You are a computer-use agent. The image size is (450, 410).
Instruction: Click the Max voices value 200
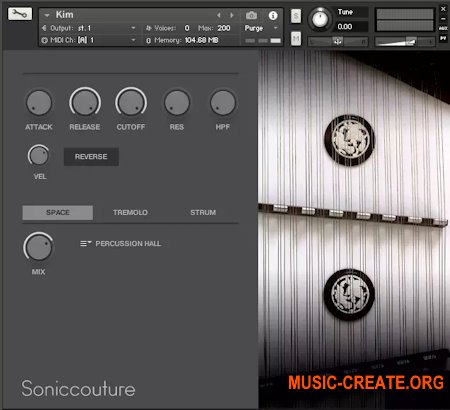224,28
